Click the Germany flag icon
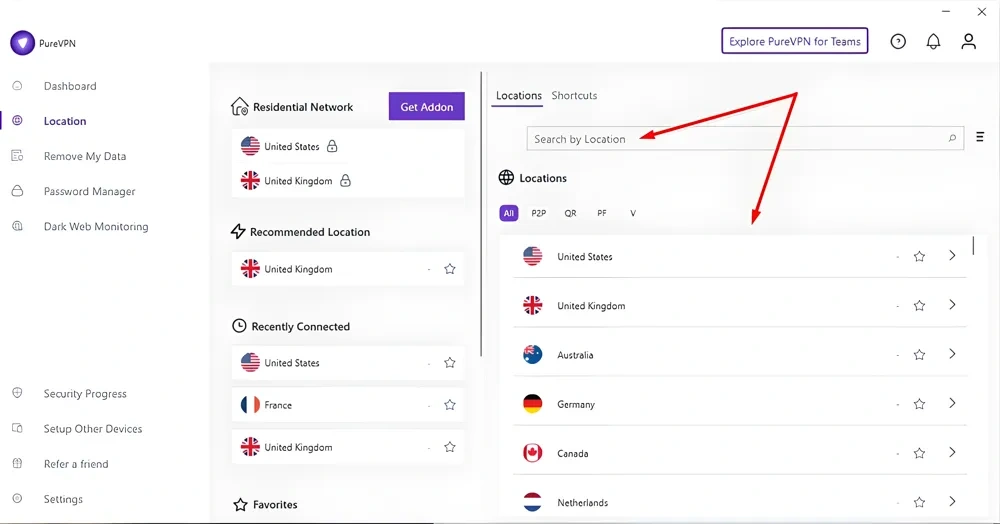This screenshot has width=1000, height=524. click(533, 404)
